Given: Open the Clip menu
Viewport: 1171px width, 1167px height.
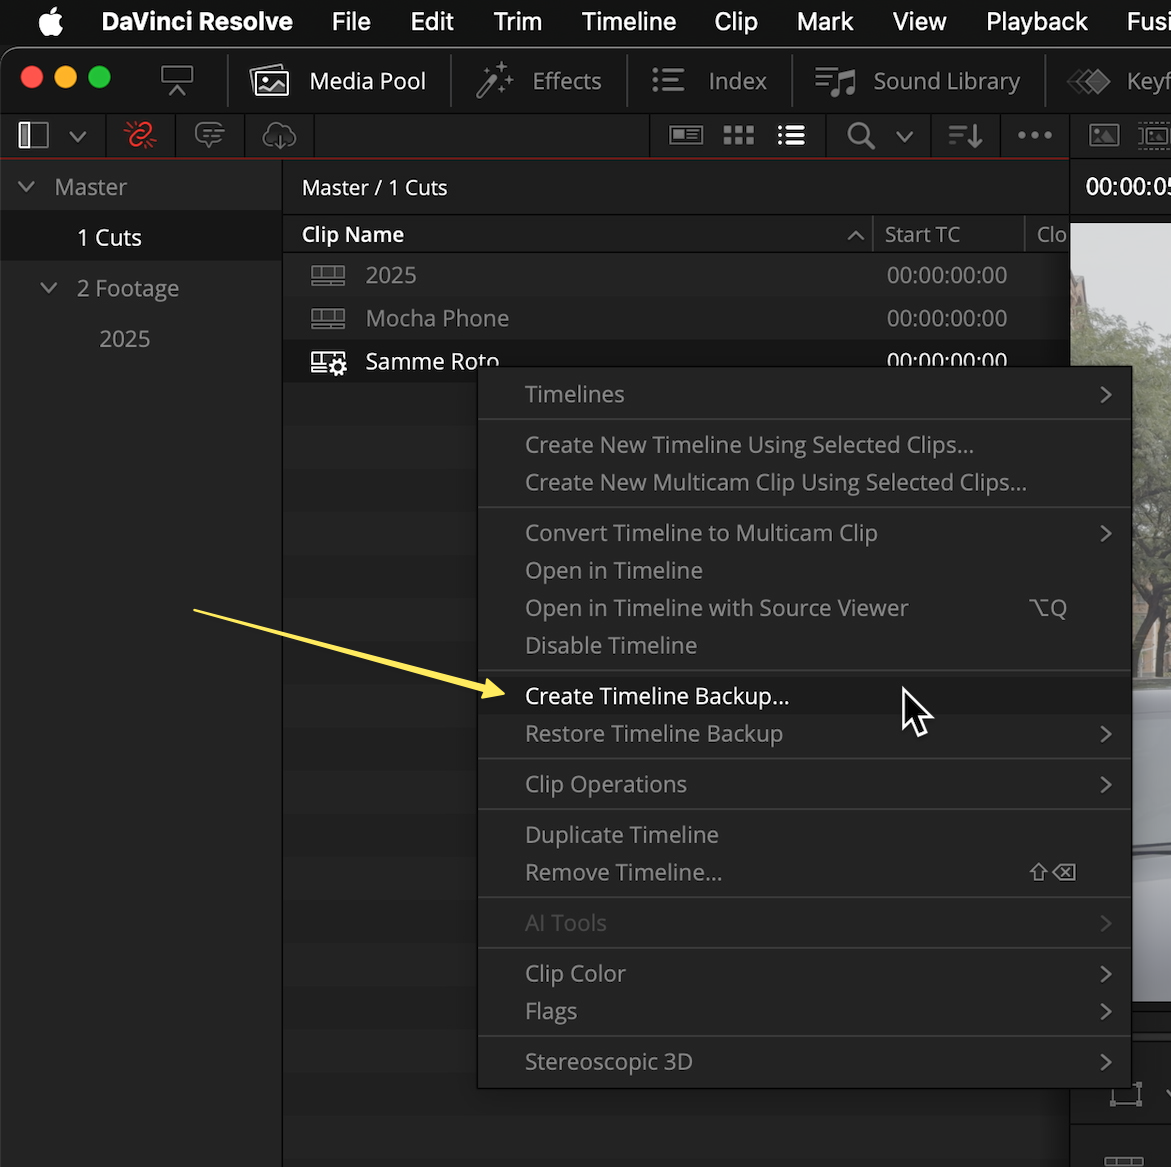Looking at the screenshot, I should click(x=736, y=22).
